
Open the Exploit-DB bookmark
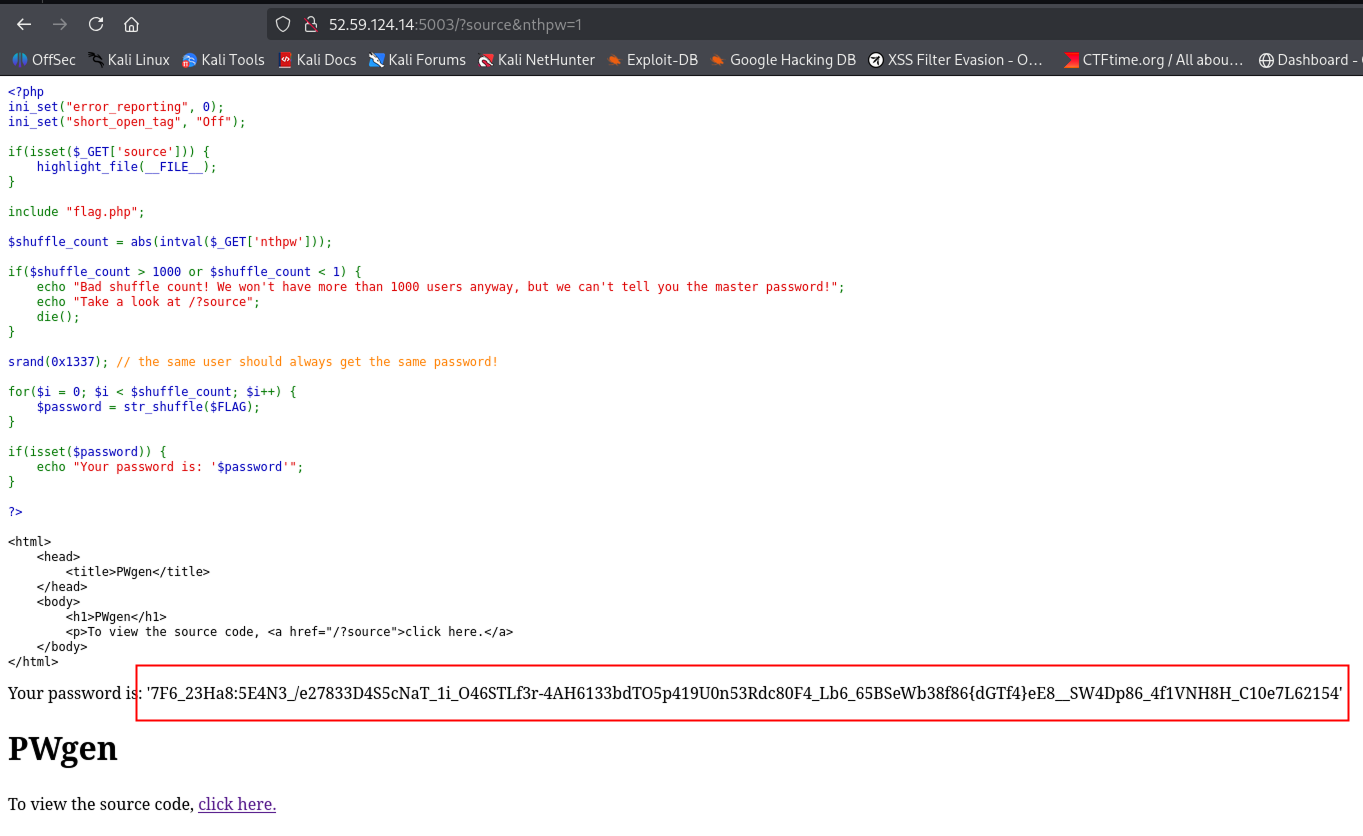652,60
